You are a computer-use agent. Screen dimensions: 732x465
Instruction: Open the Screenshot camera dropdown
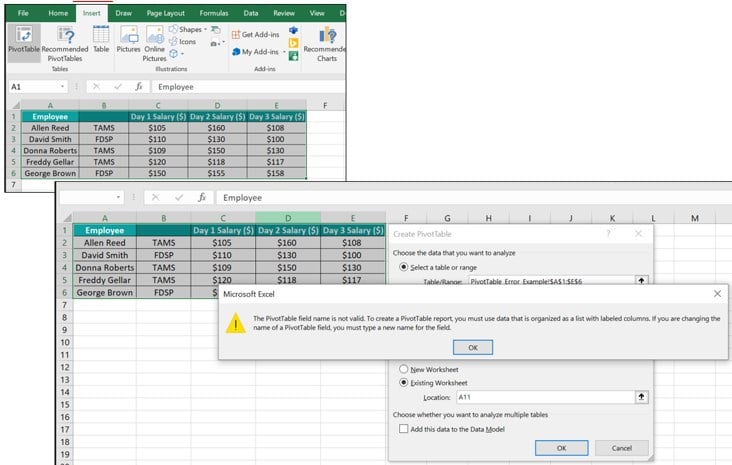[223, 42]
